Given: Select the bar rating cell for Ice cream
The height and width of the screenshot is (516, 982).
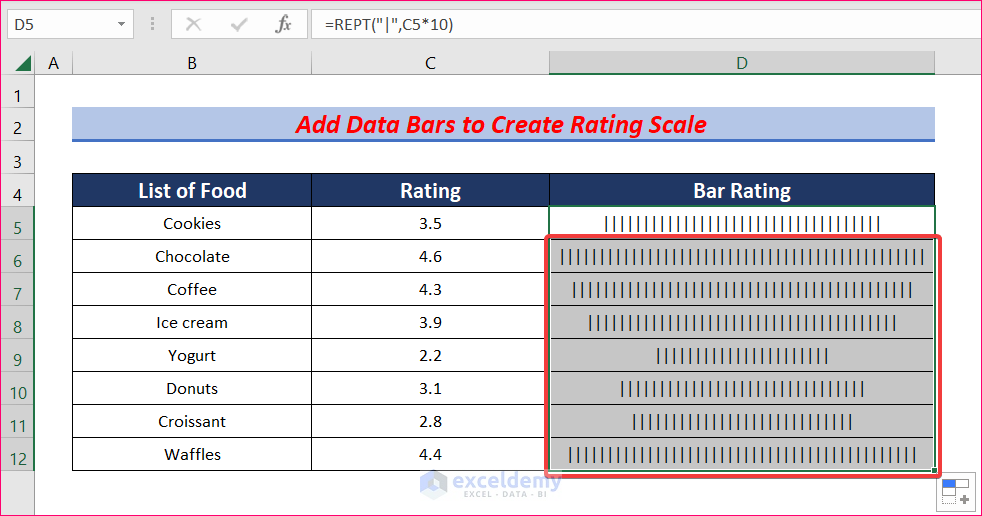Looking at the screenshot, I should (x=742, y=322).
